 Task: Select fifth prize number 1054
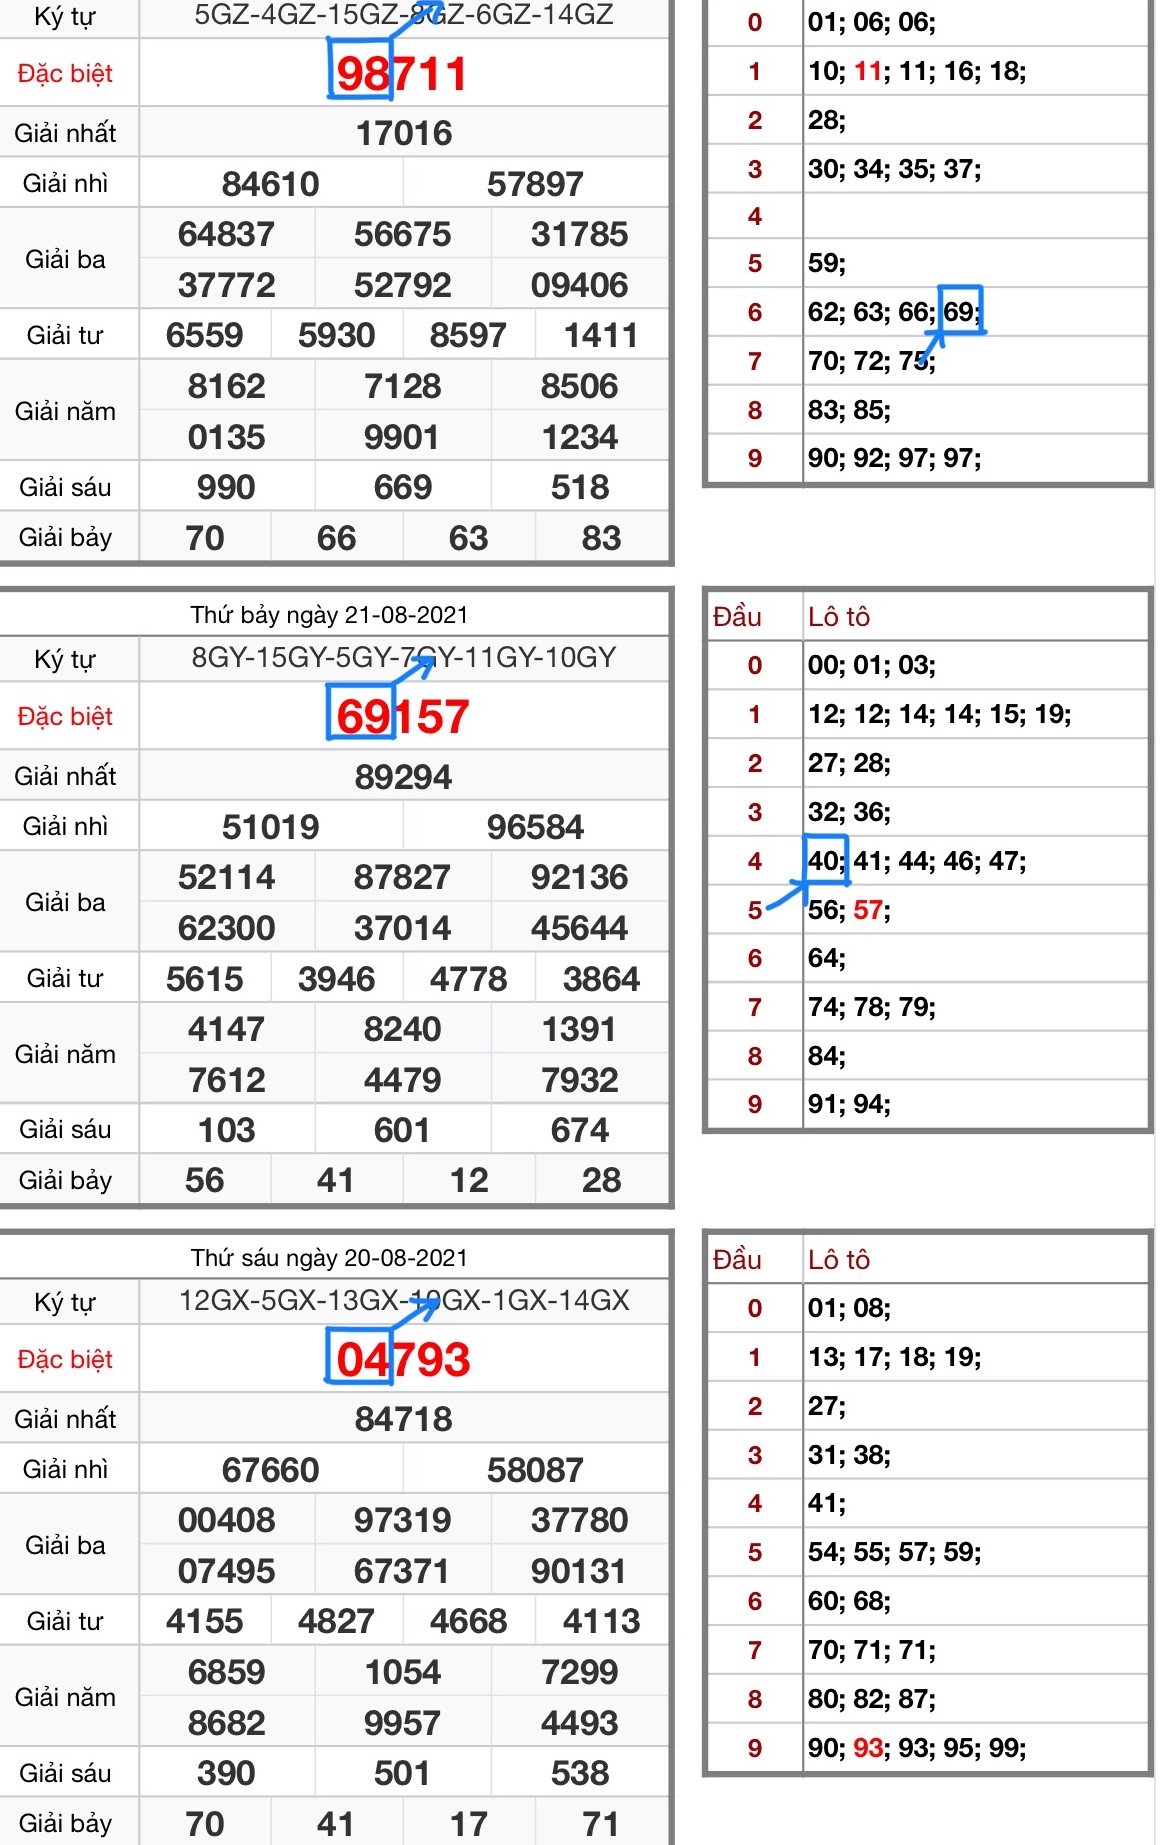click(403, 1672)
